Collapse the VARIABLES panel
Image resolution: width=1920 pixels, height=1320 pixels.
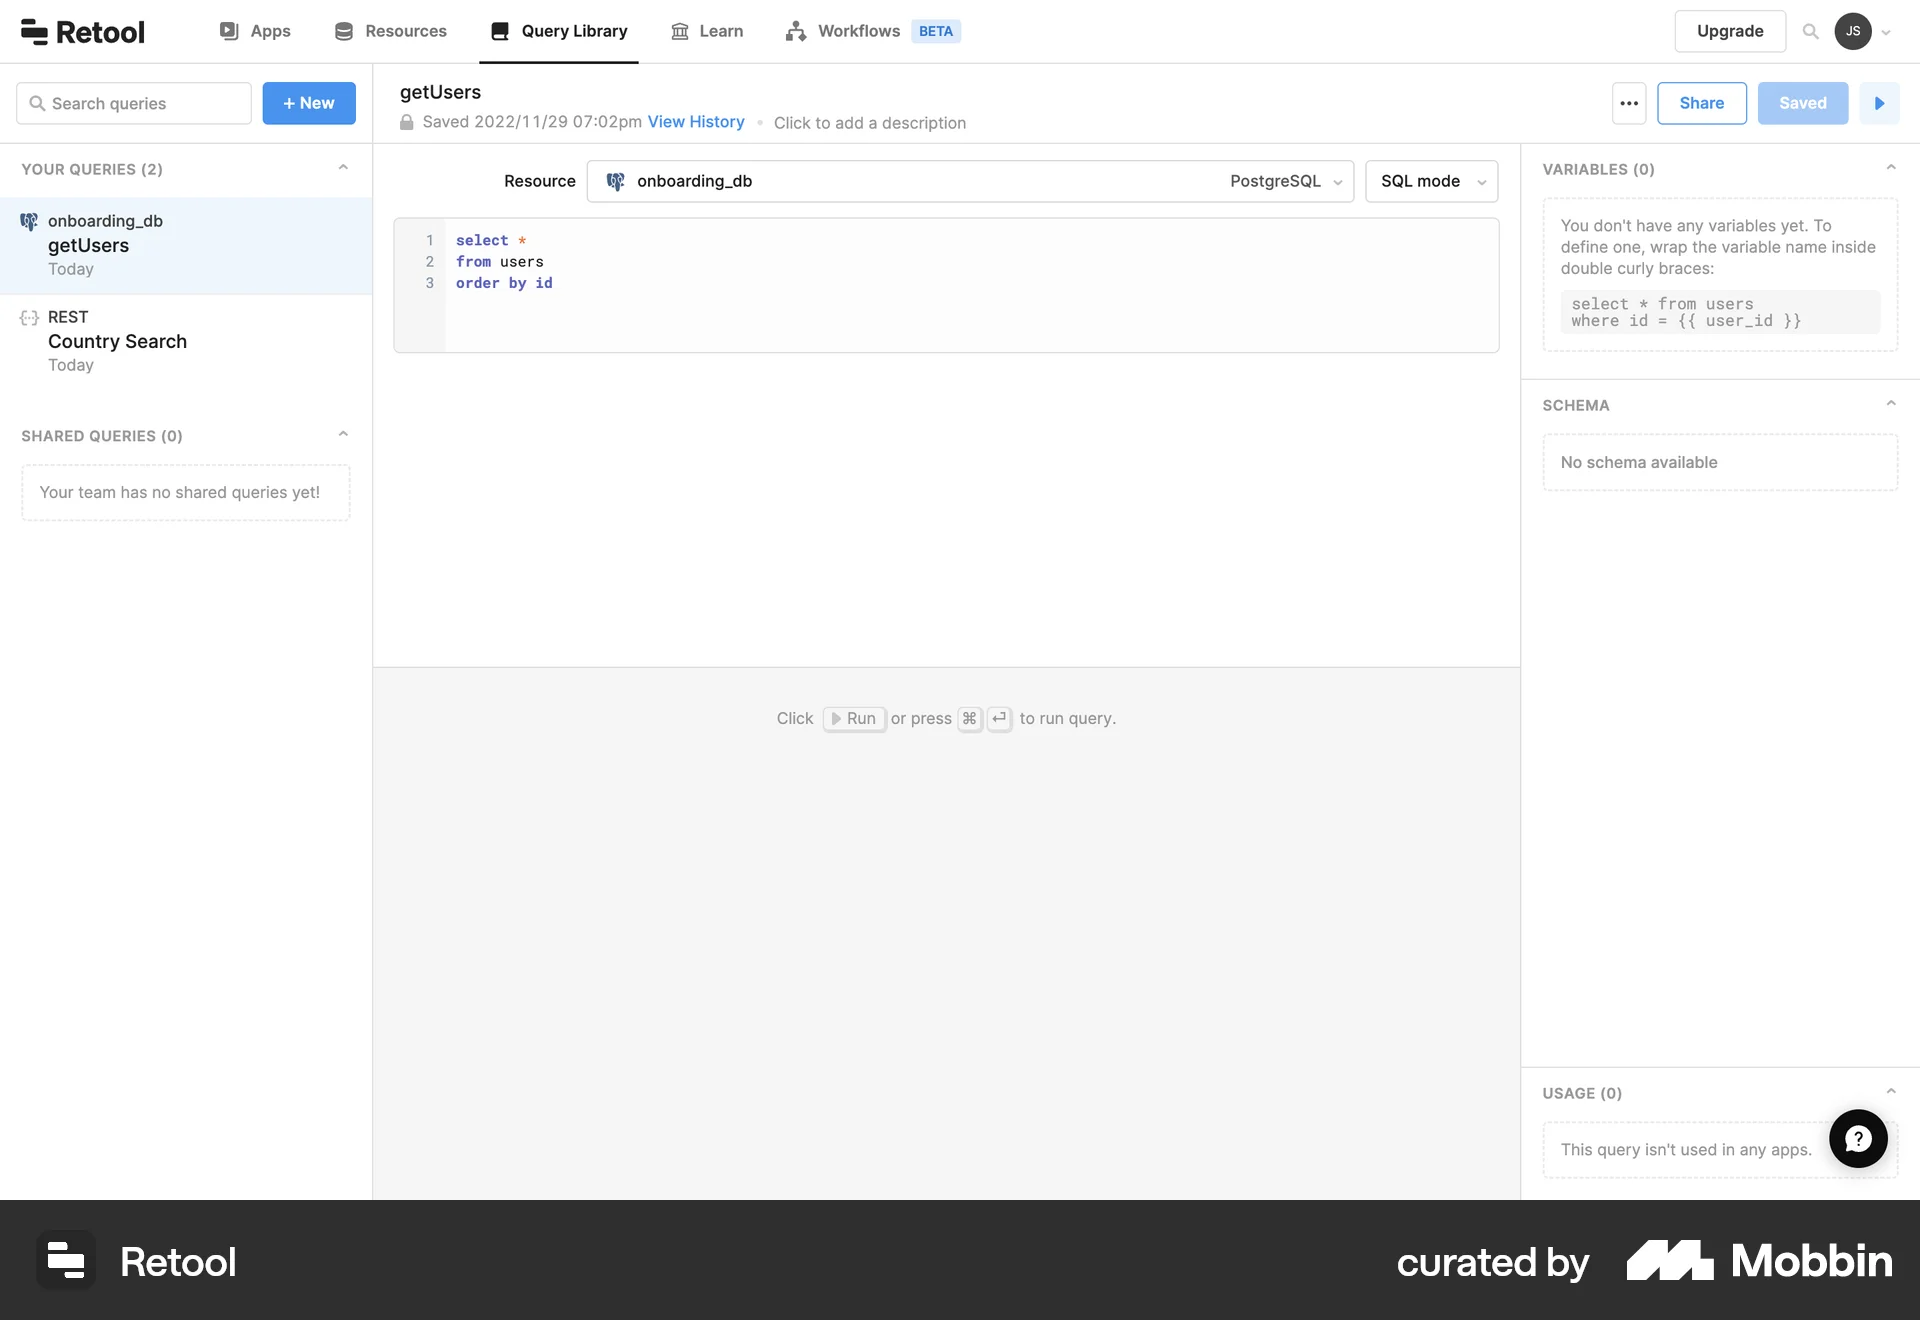tap(1891, 167)
